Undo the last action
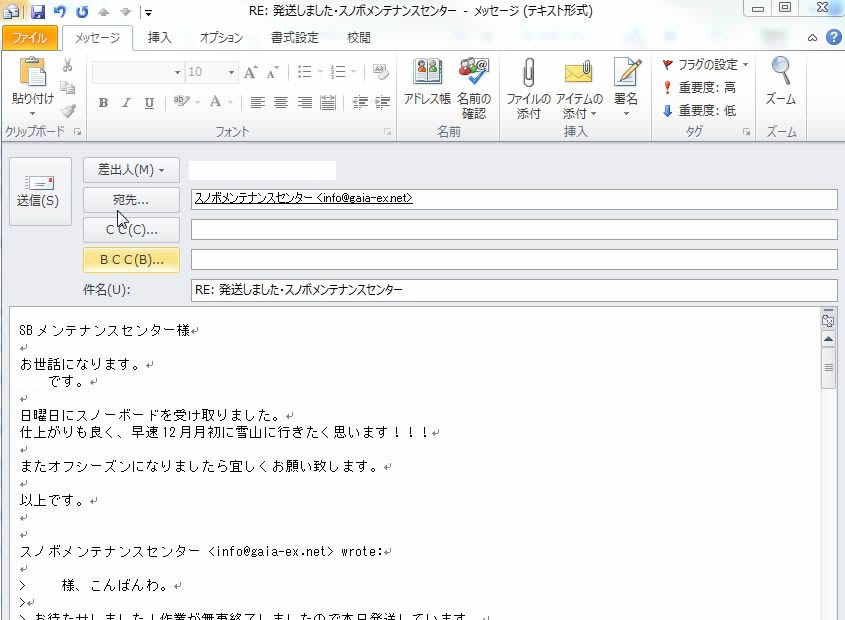 pyautogui.click(x=60, y=11)
